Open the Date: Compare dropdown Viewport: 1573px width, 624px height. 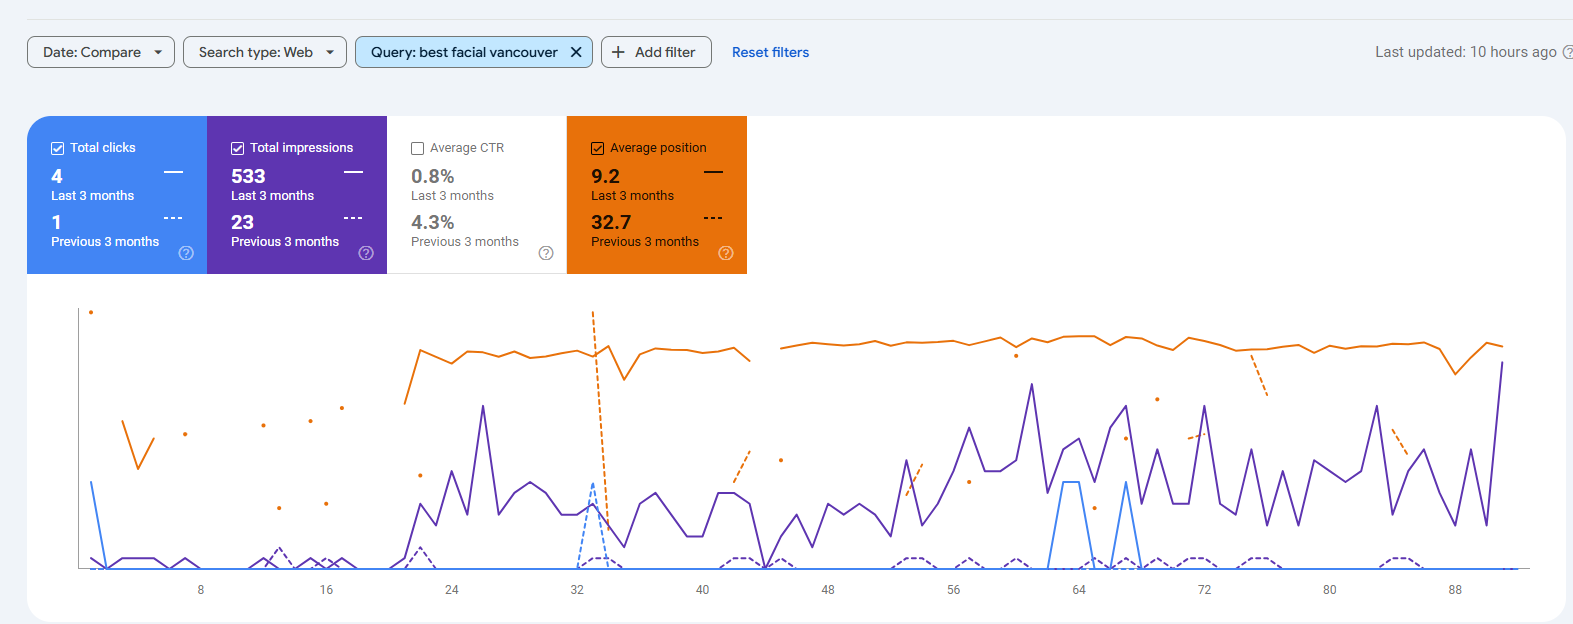[101, 52]
